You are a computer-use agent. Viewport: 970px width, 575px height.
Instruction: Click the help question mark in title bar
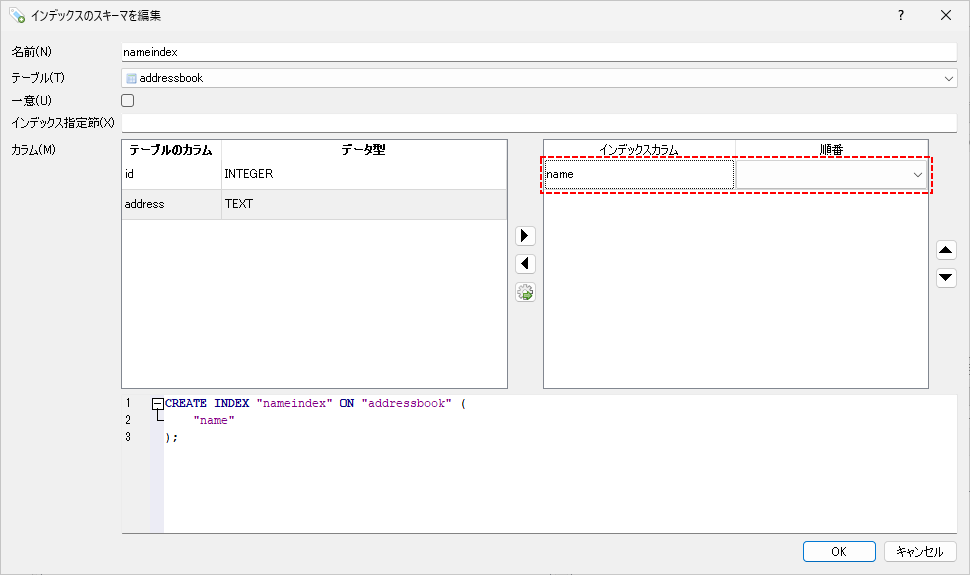(x=900, y=15)
